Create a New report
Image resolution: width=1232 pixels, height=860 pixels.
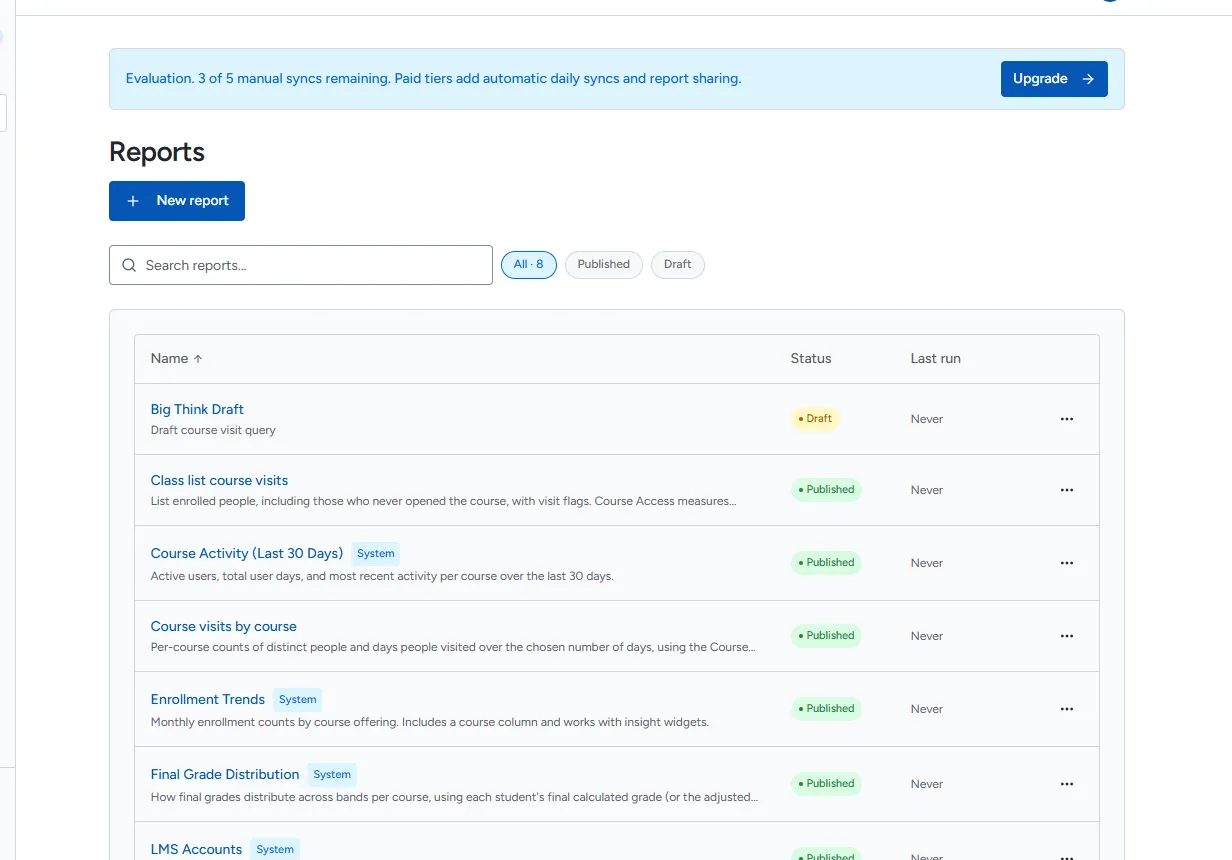[x=177, y=201]
